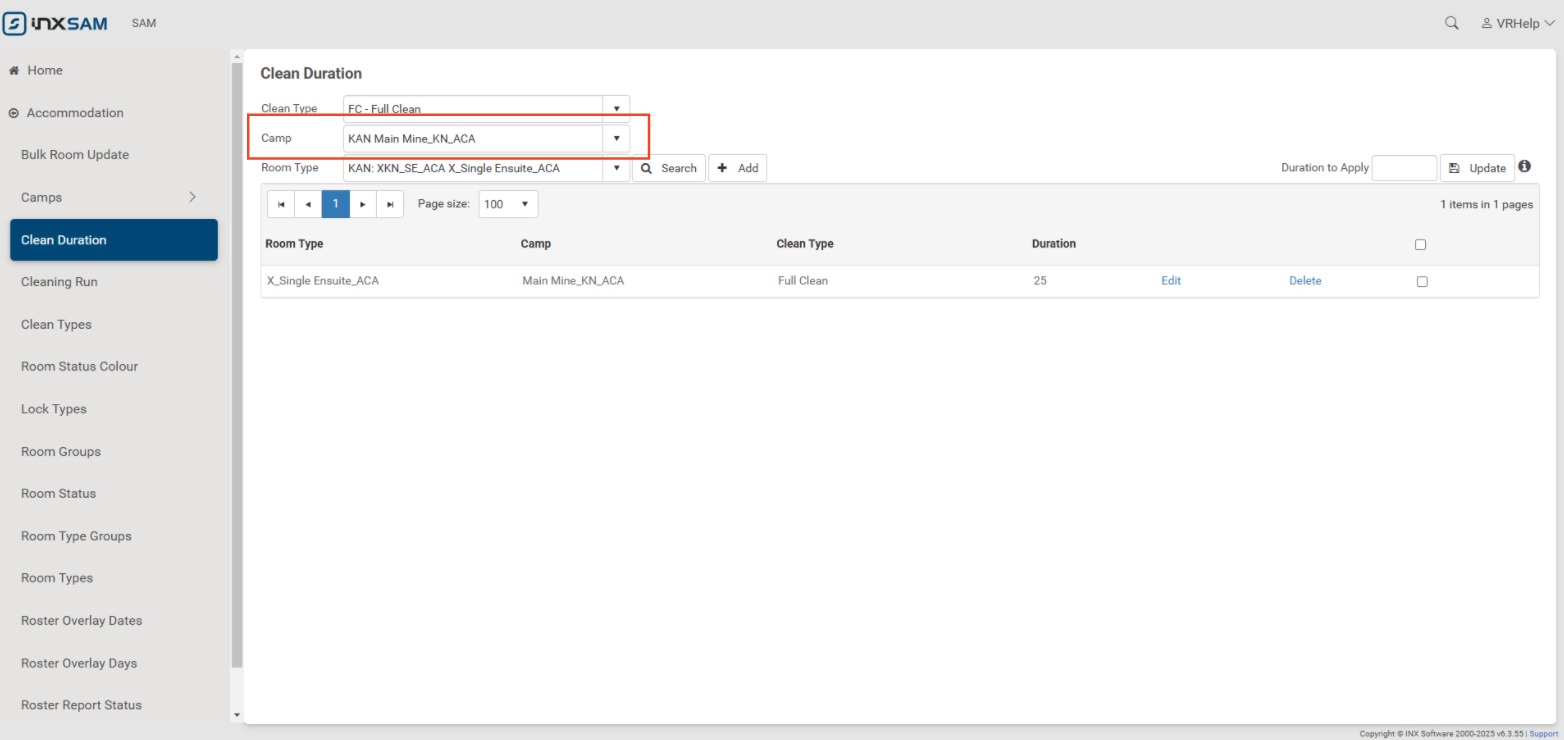Click duration value 25
The image size is (1564, 740).
1040,281
